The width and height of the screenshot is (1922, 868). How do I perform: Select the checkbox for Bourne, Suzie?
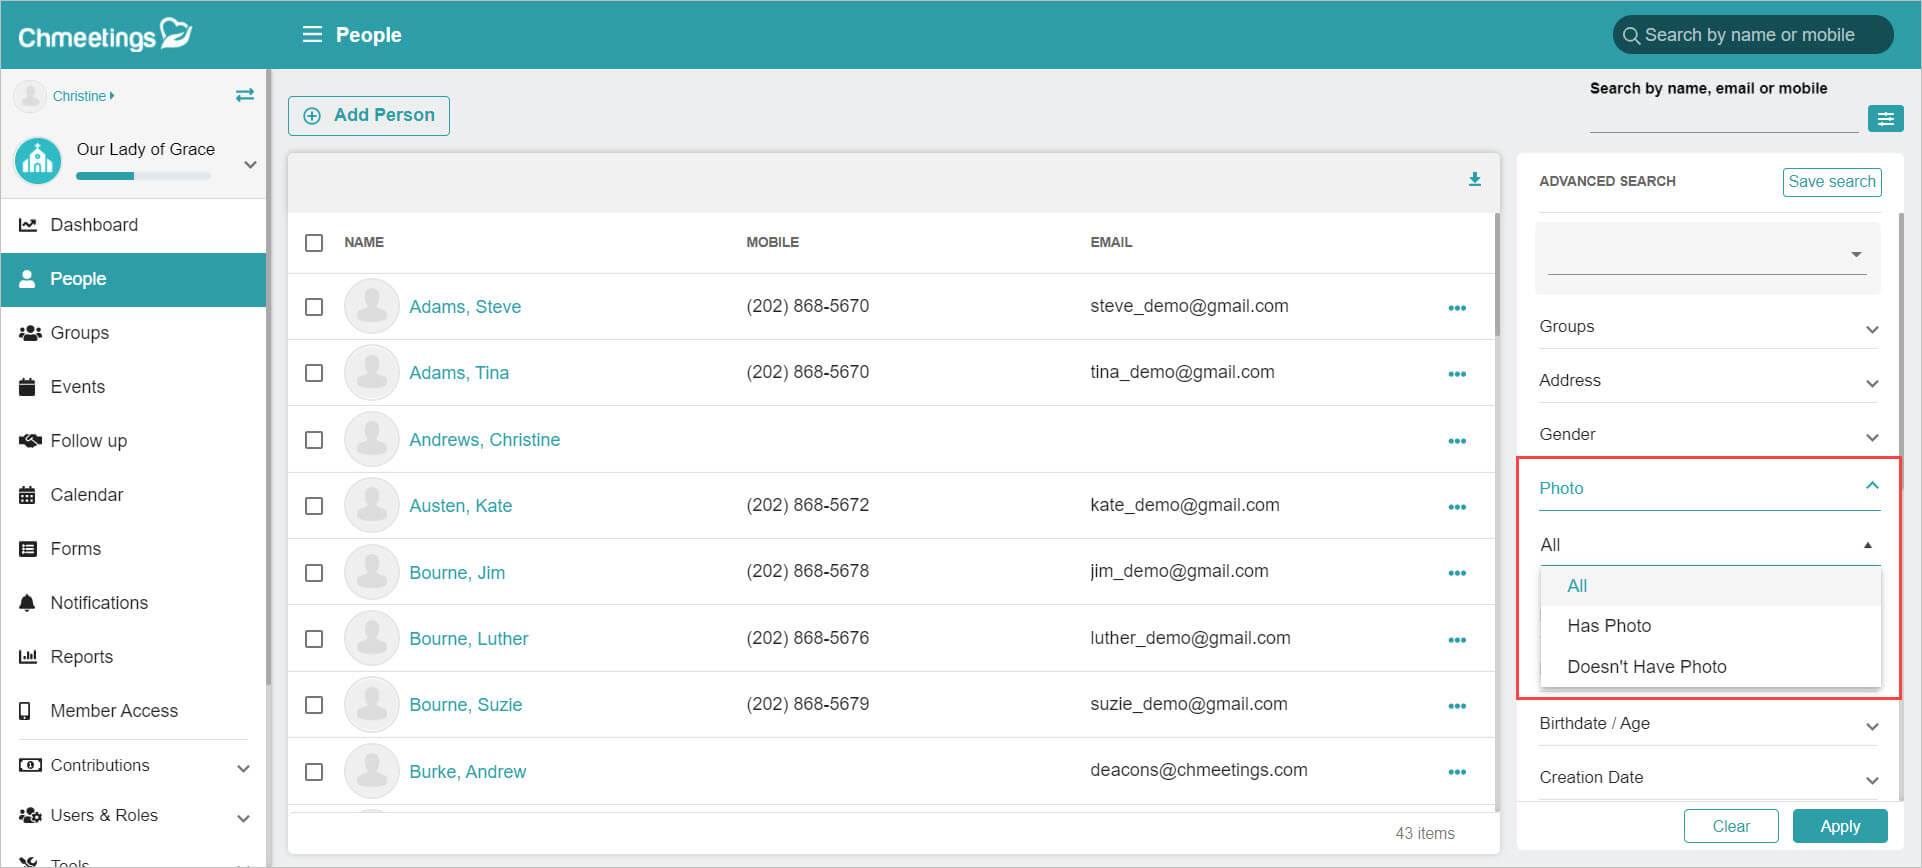coord(314,705)
